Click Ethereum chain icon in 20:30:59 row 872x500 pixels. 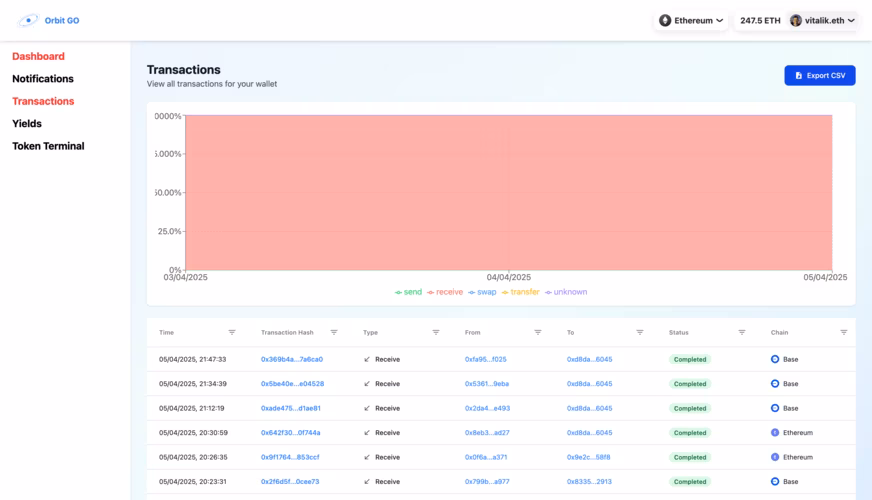click(775, 433)
